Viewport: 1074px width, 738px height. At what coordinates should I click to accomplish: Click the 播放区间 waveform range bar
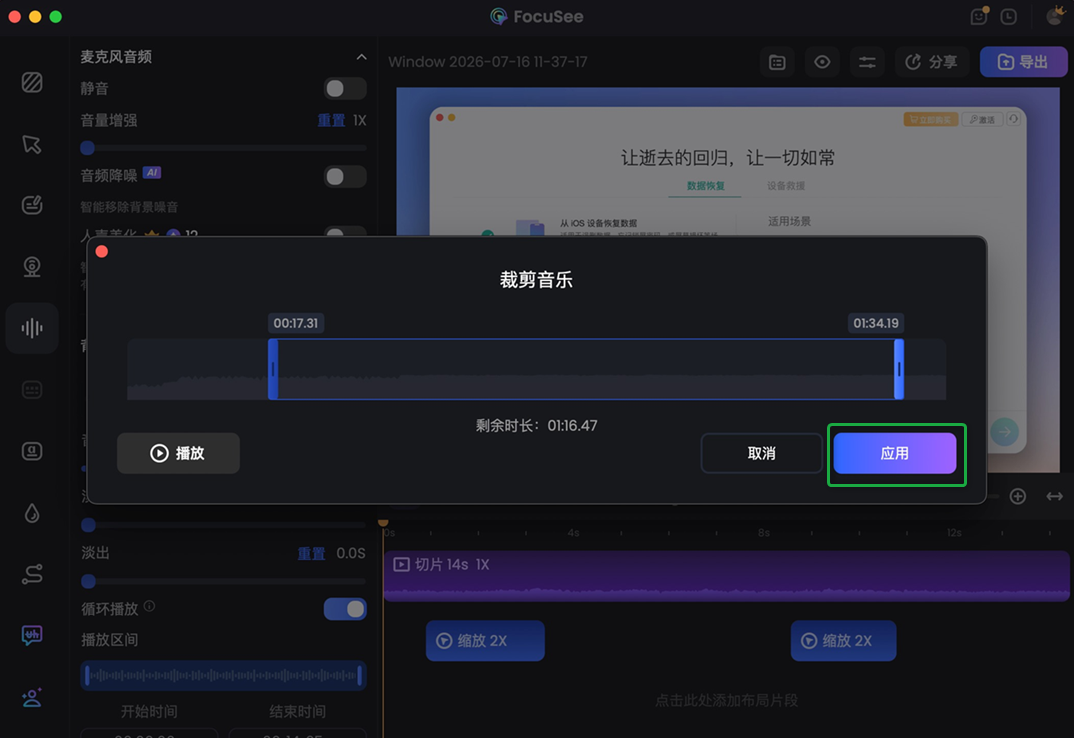pyautogui.click(x=223, y=675)
